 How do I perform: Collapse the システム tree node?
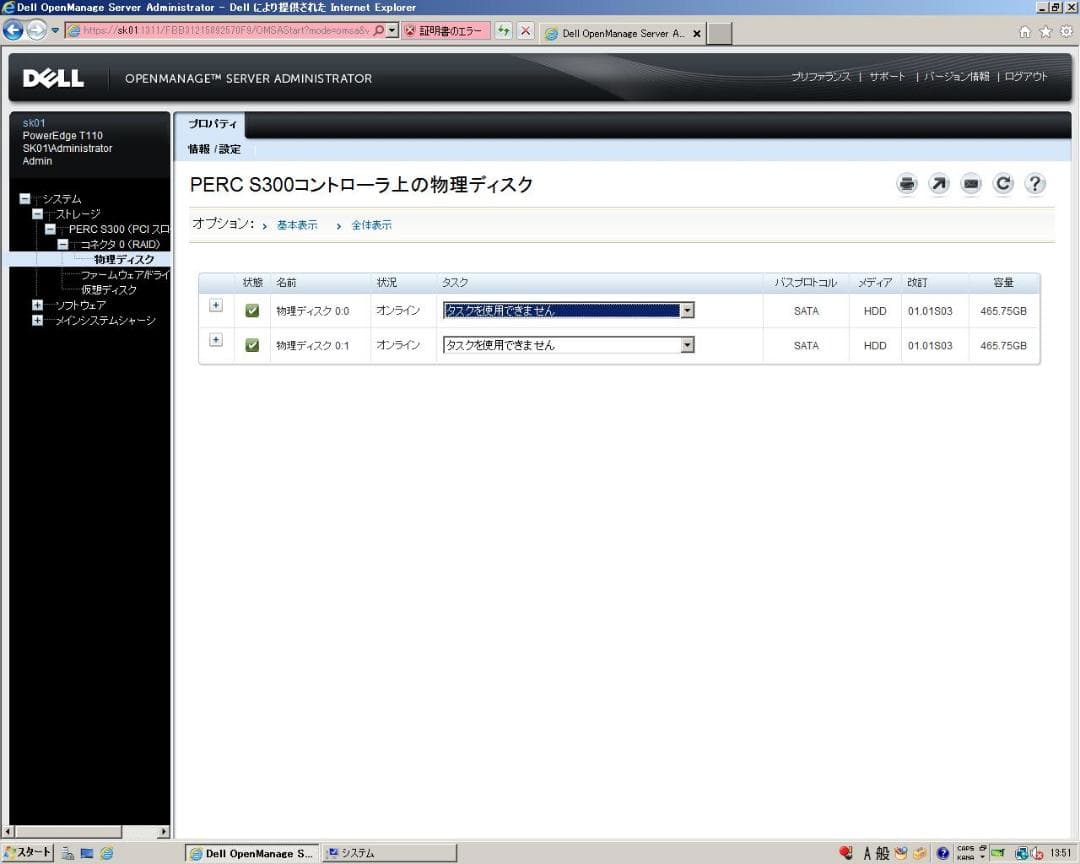point(24,198)
